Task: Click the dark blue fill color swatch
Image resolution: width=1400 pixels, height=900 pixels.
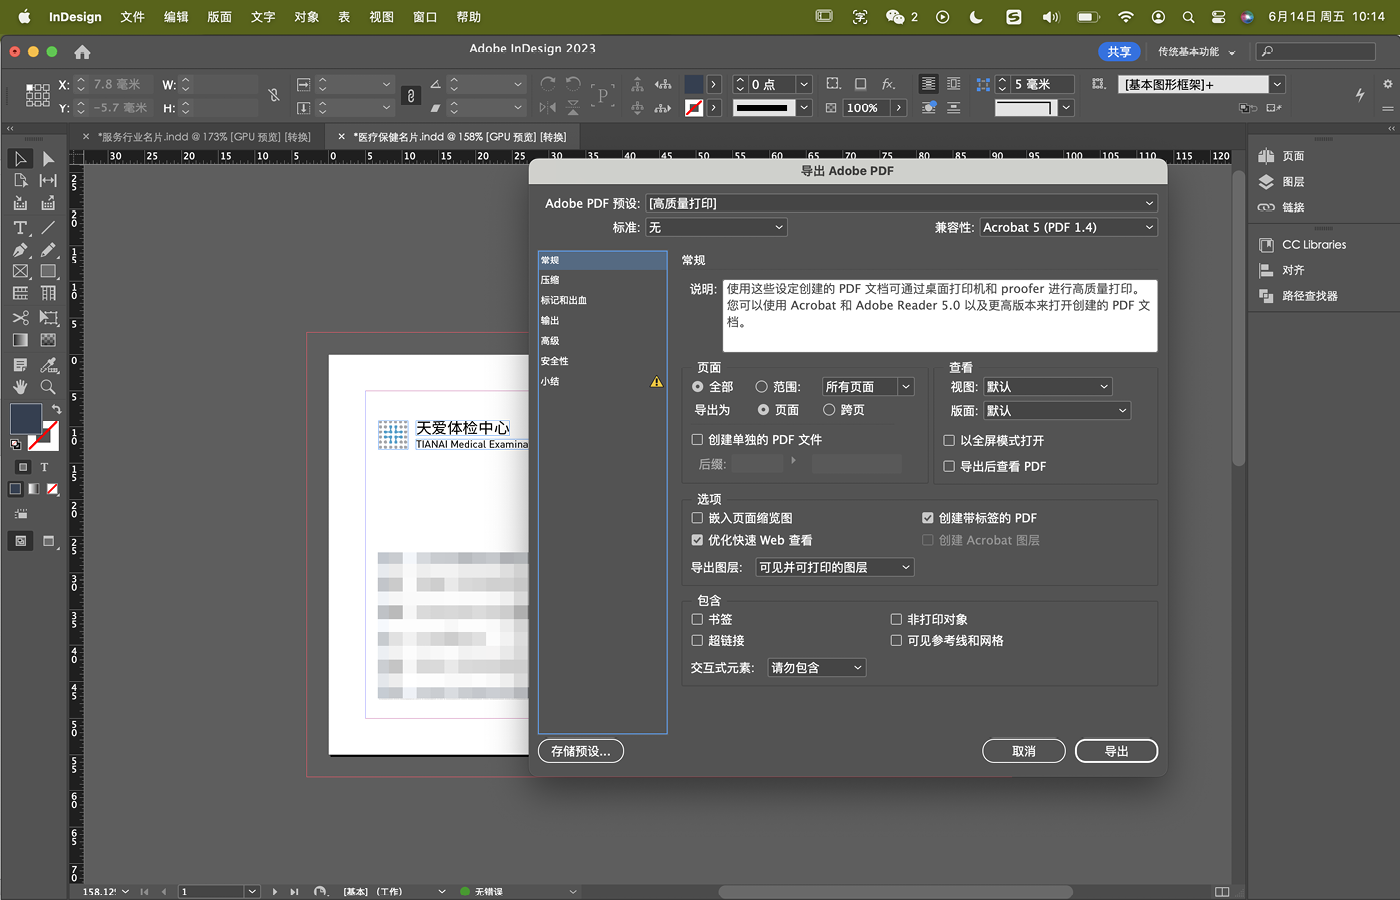Action: tap(25, 419)
